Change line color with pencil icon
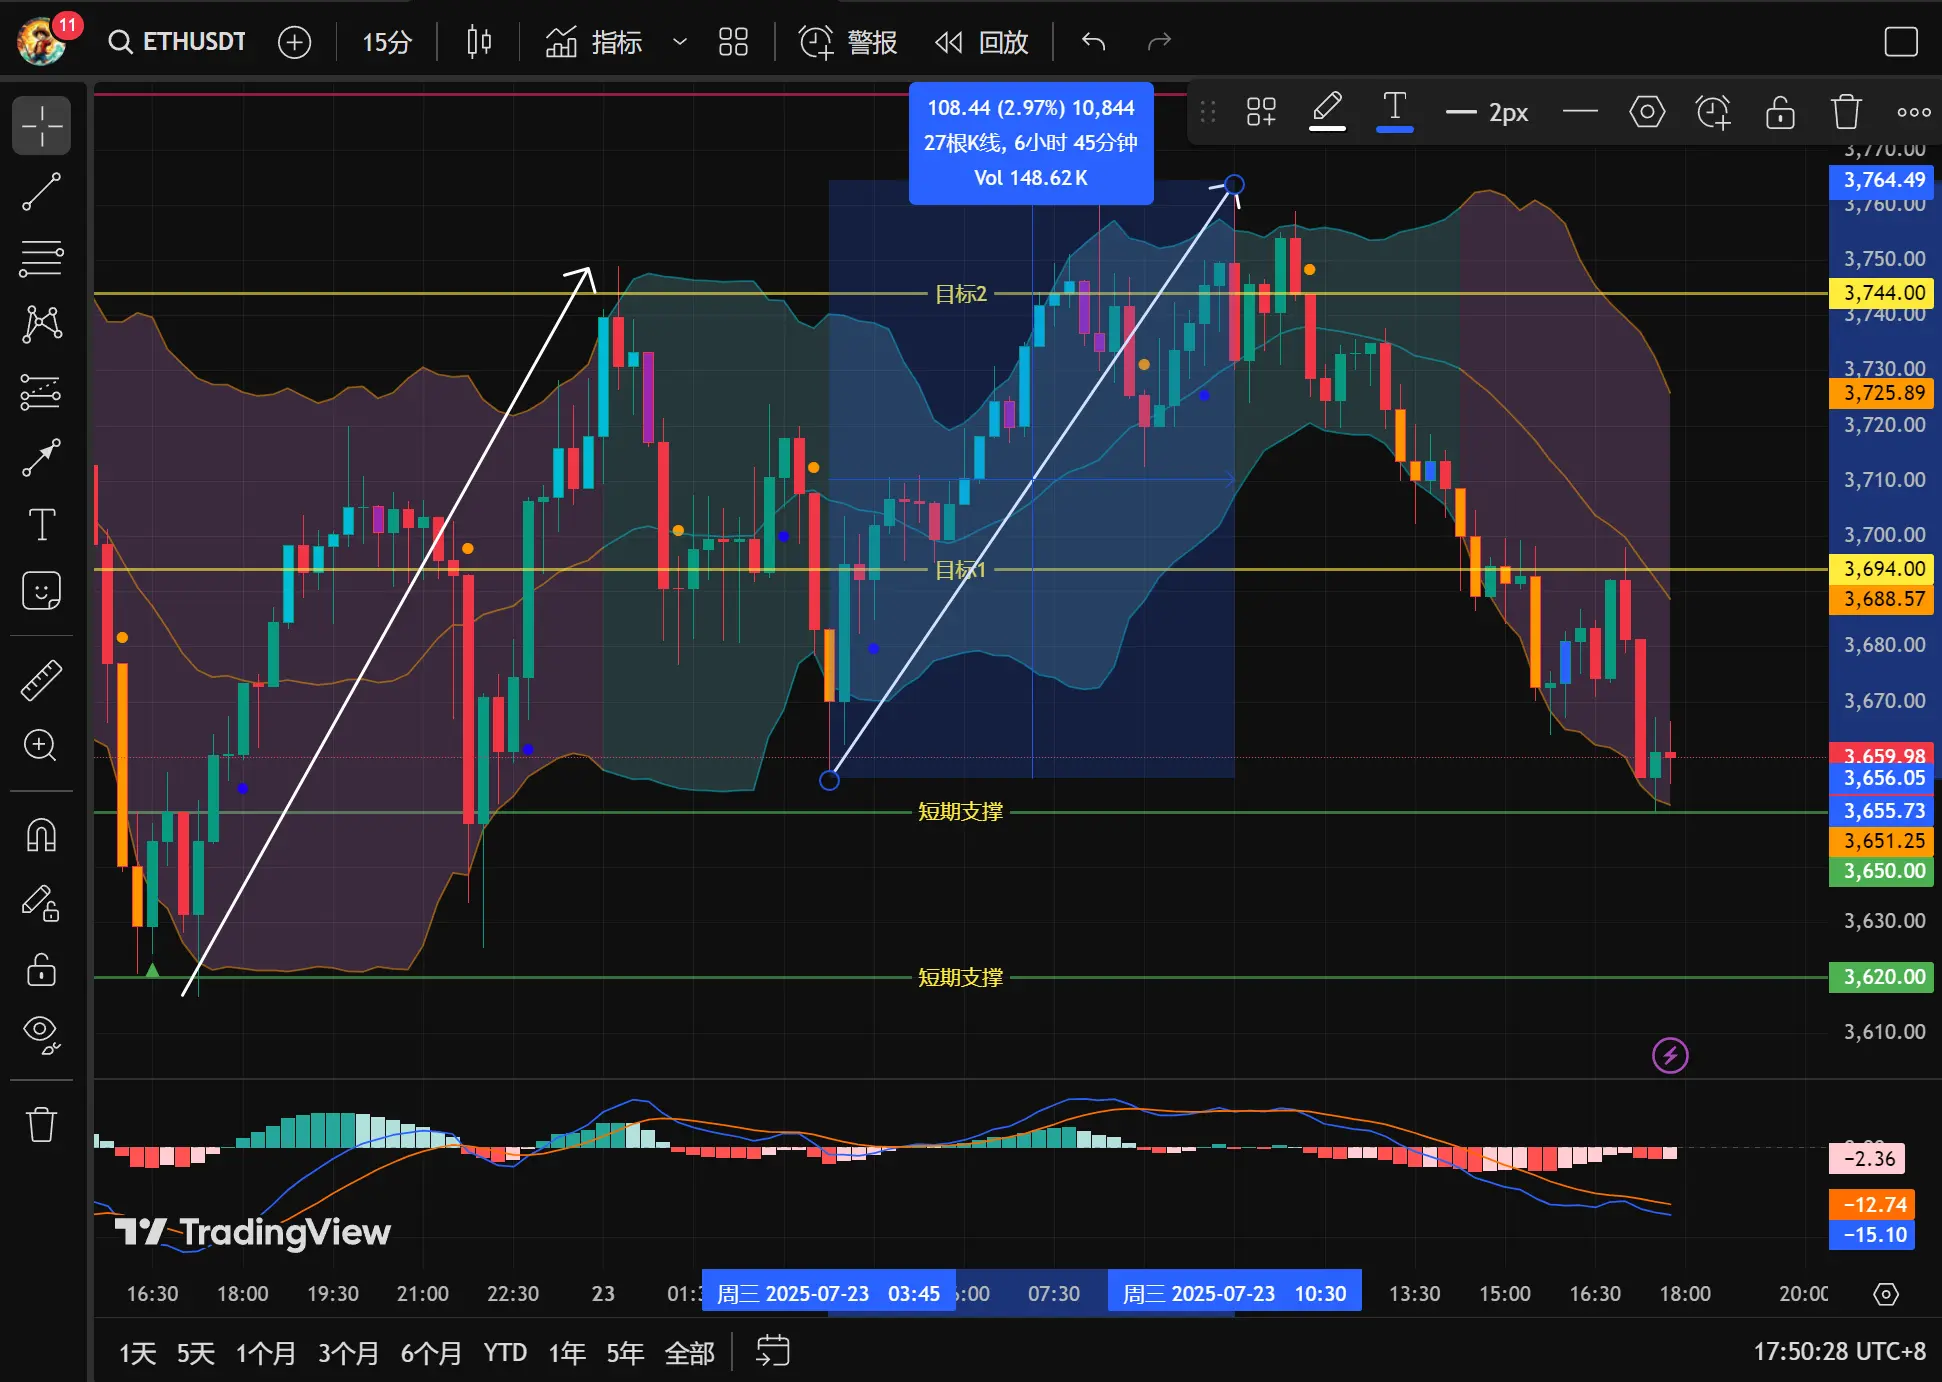1942x1382 pixels. [x=1327, y=112]
